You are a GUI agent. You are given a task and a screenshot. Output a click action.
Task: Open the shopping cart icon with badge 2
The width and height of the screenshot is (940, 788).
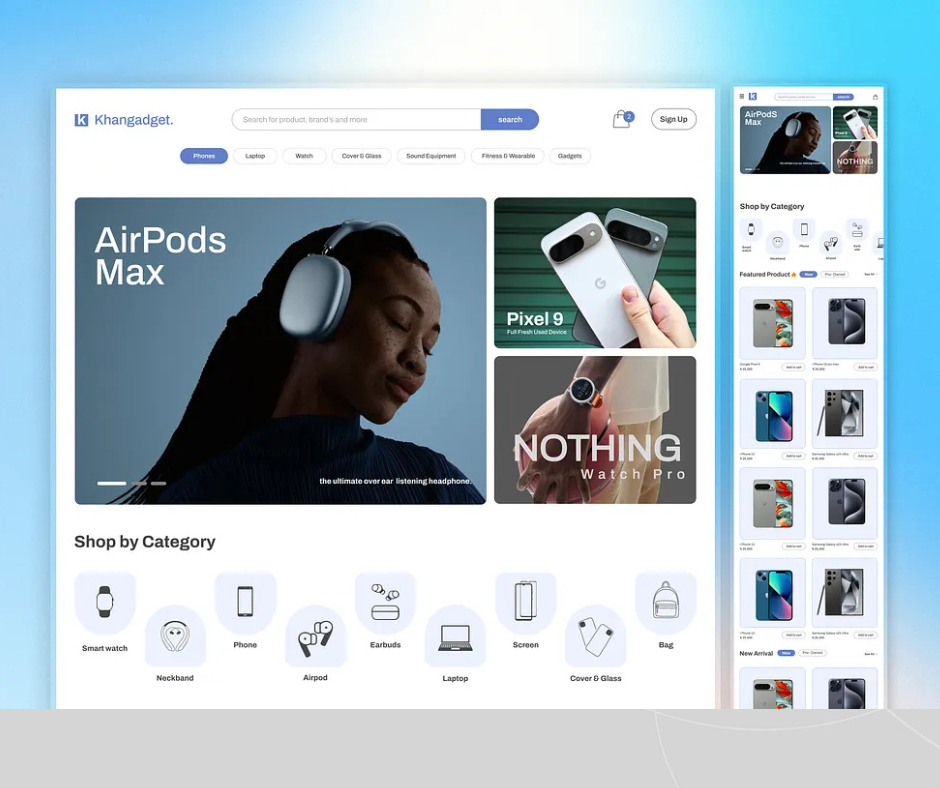(x=622, y=119)
